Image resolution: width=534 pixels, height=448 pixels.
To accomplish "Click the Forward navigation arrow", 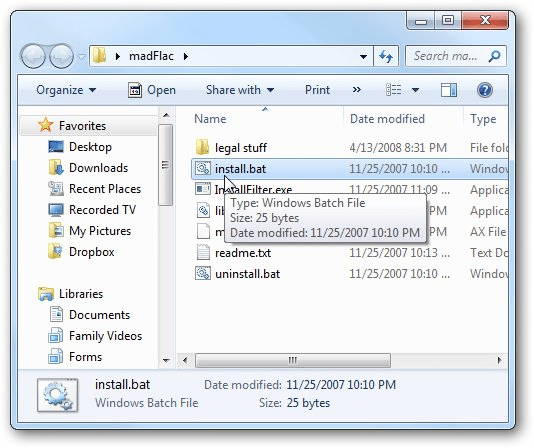I will click(62, 56).
